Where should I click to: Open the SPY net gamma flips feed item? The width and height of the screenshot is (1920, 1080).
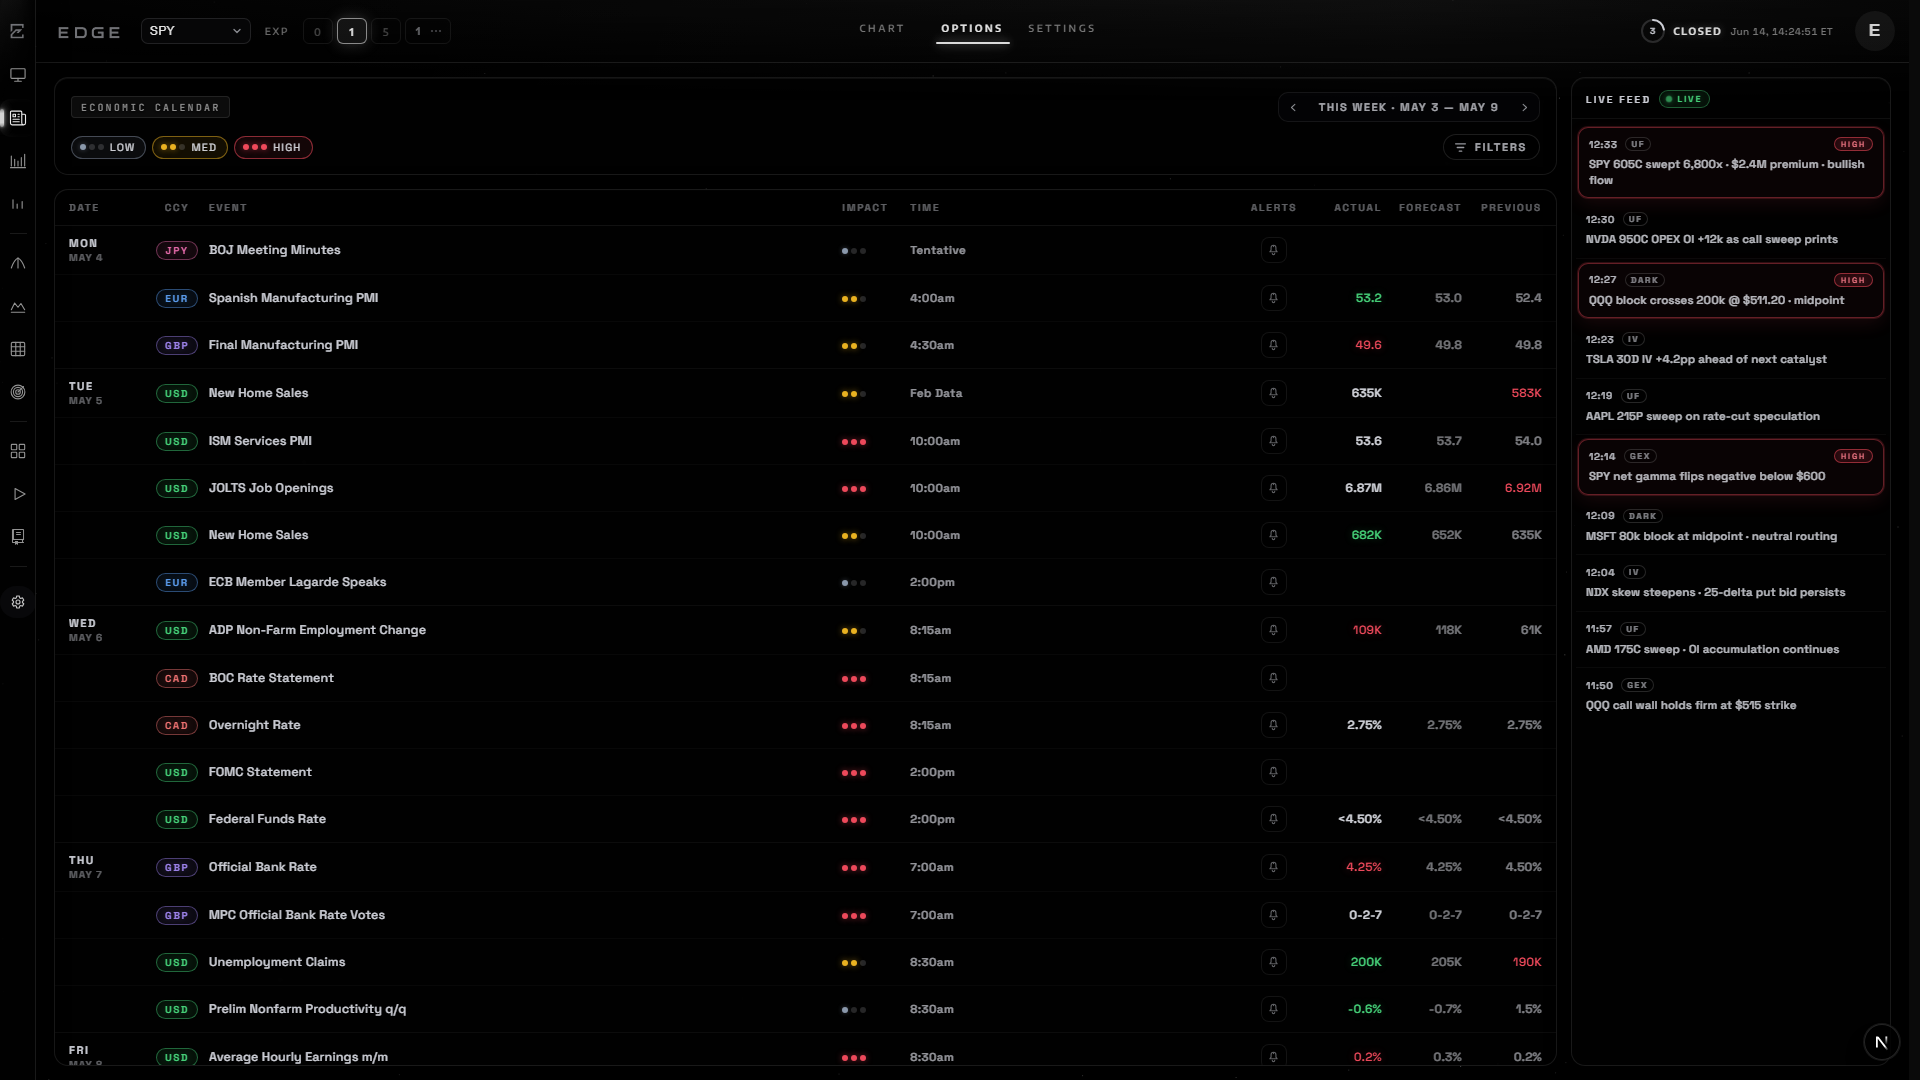(1730, 467)
